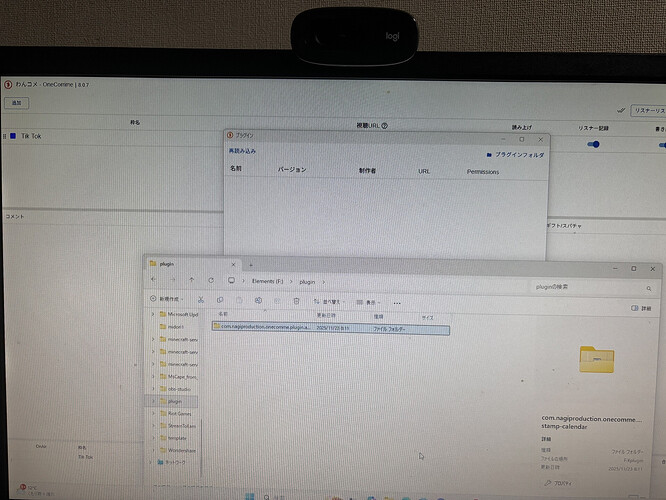666x500 pixels.
Task: Open the Windows Start button on taskbar
Action: coord(250,497)
